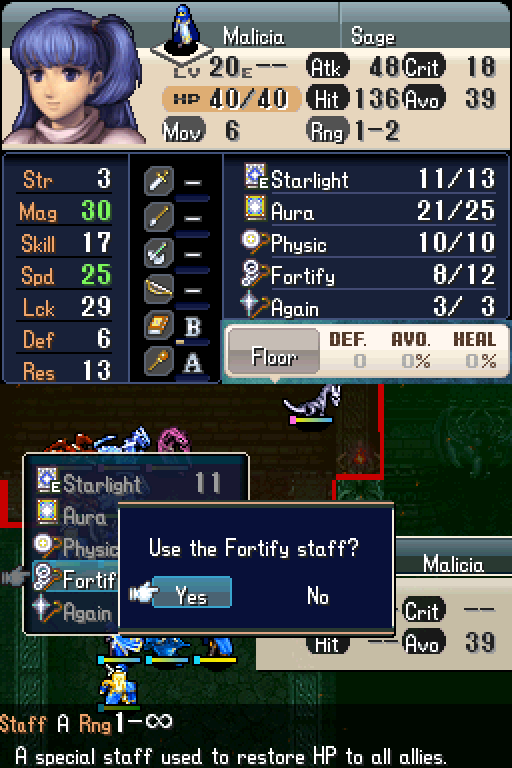The height and width of the screenshot is (768, 512).
Task: Click the sword weapon rank icon
Action: [159, 181]
